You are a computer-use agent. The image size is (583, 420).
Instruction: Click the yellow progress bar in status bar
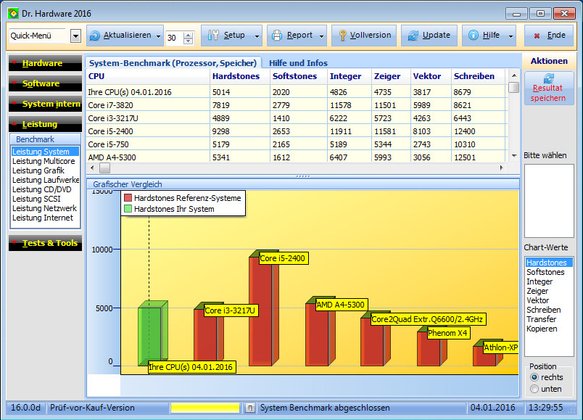(x=205, y=408)
